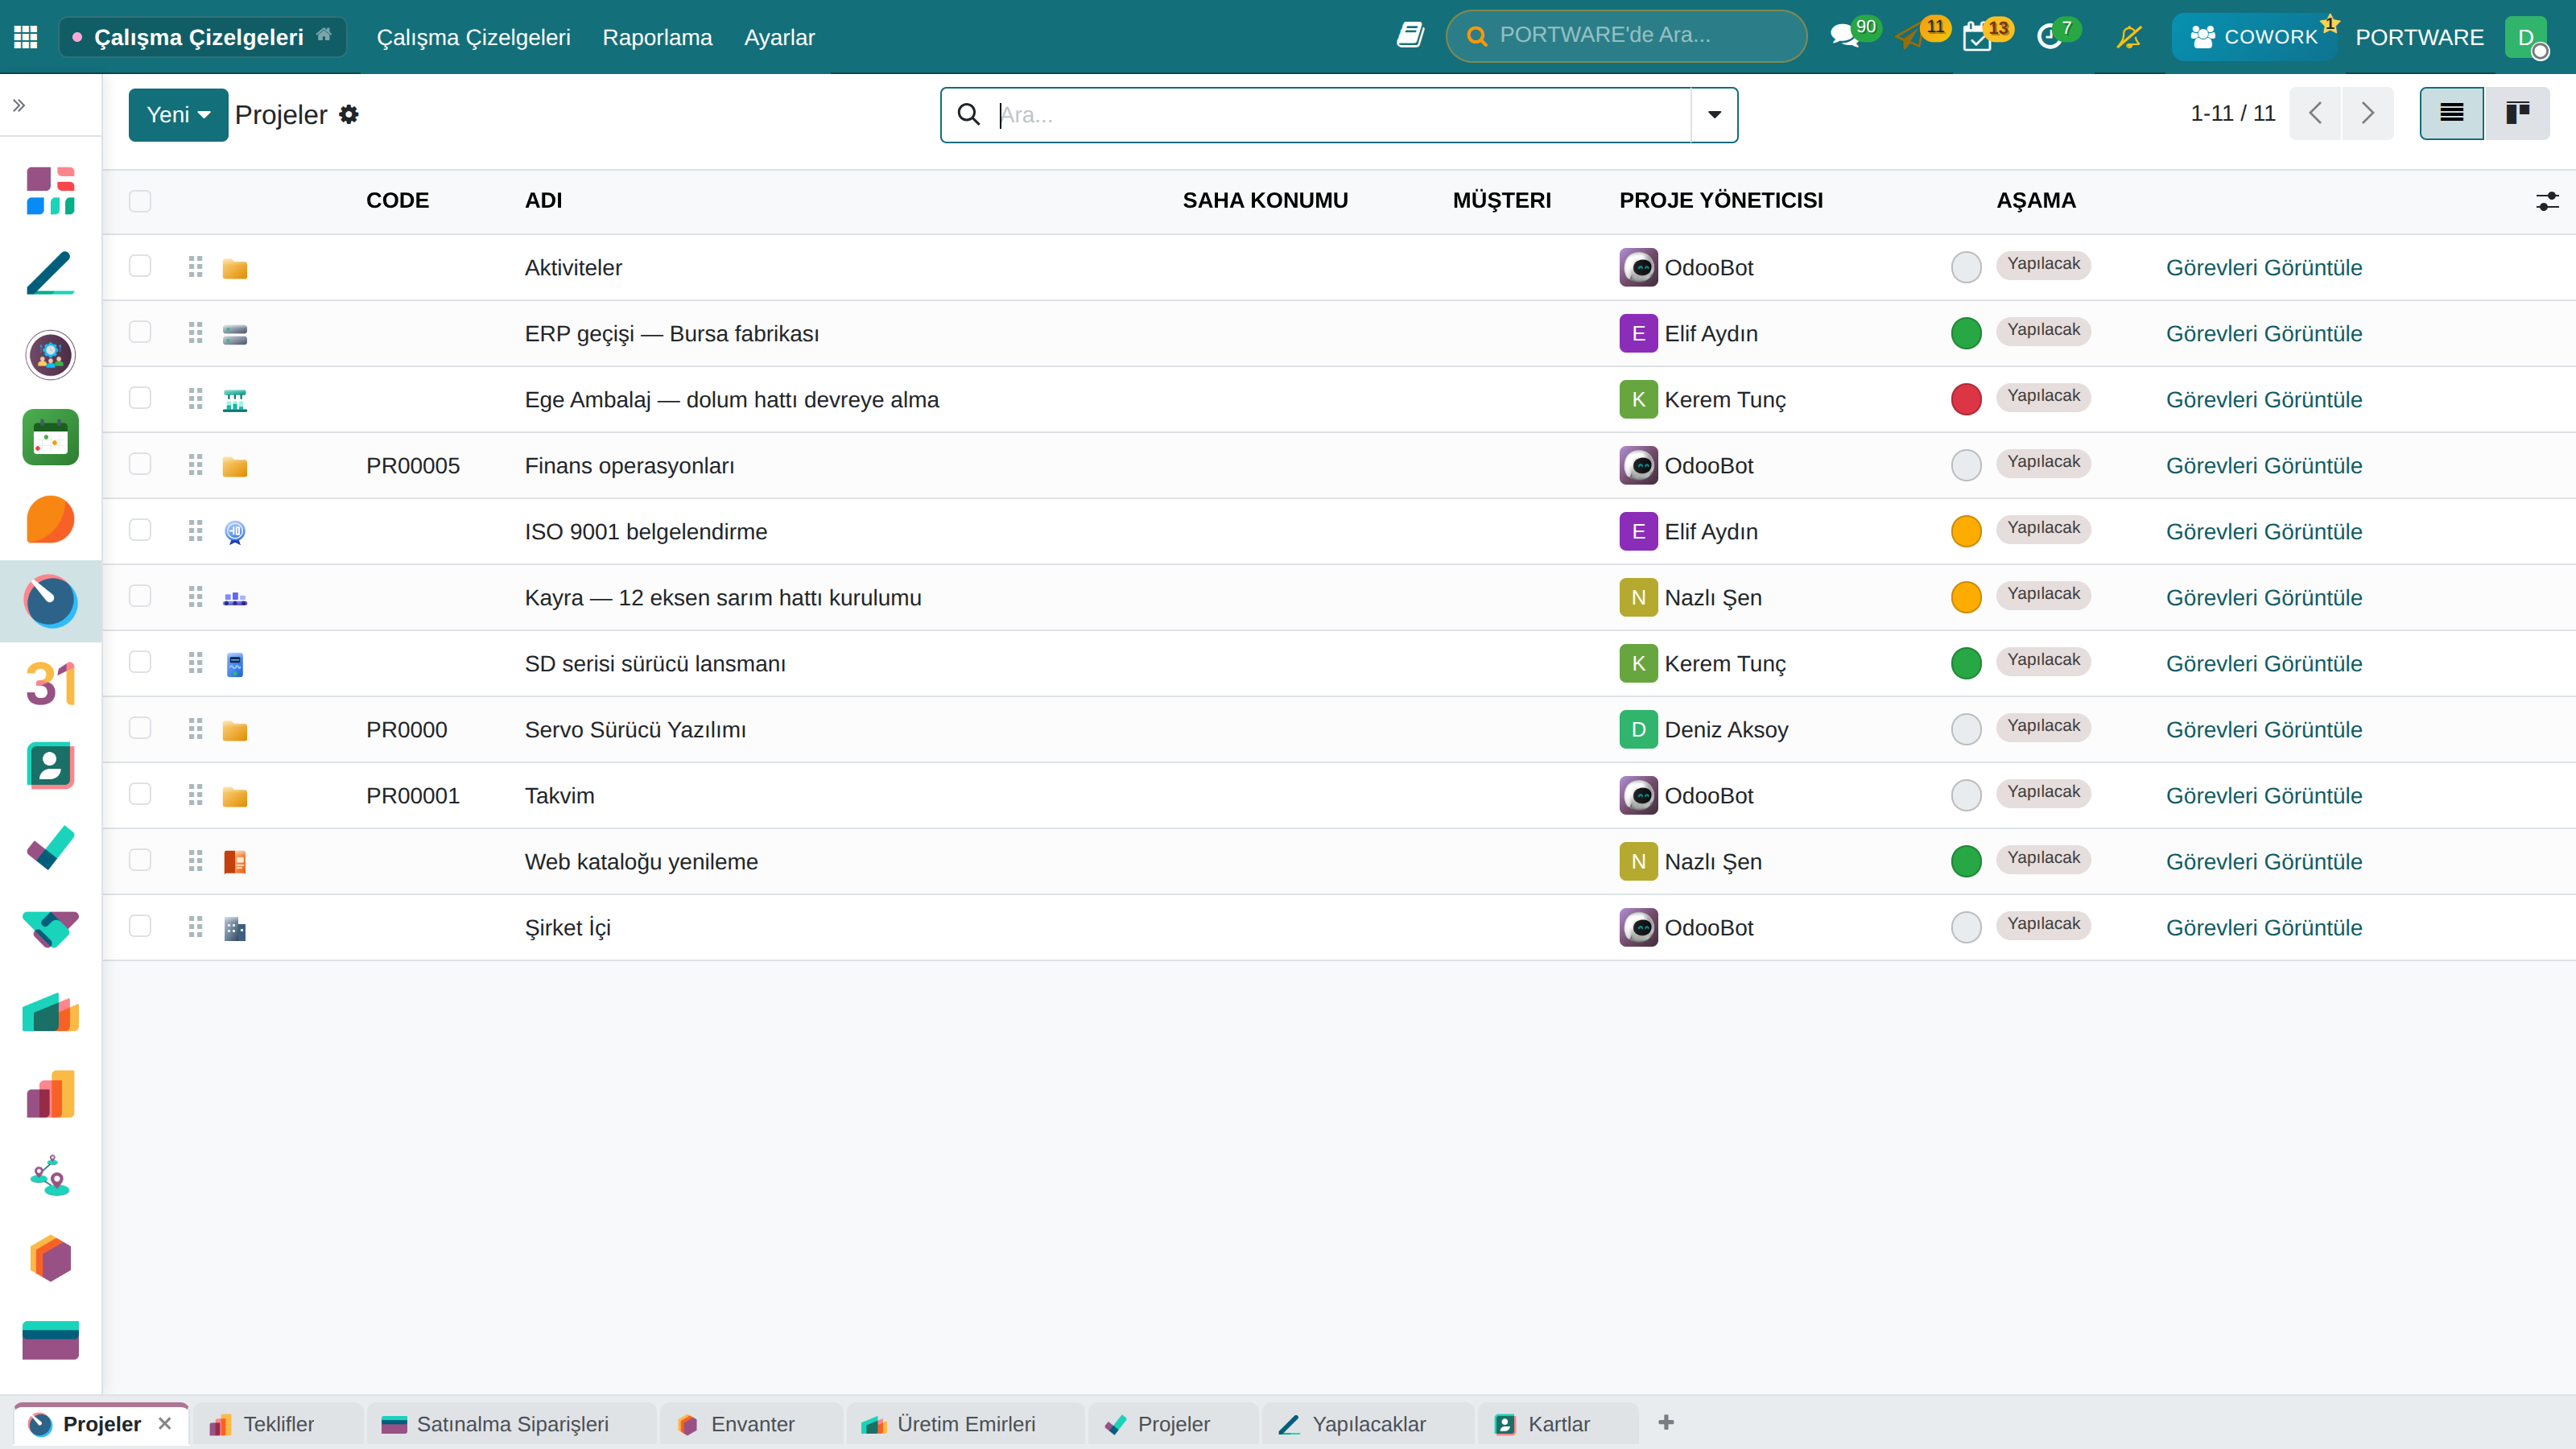Close the active Projeler bottom tab
This screenshot has width=2576, height=1449.
tap(165, 1423)
